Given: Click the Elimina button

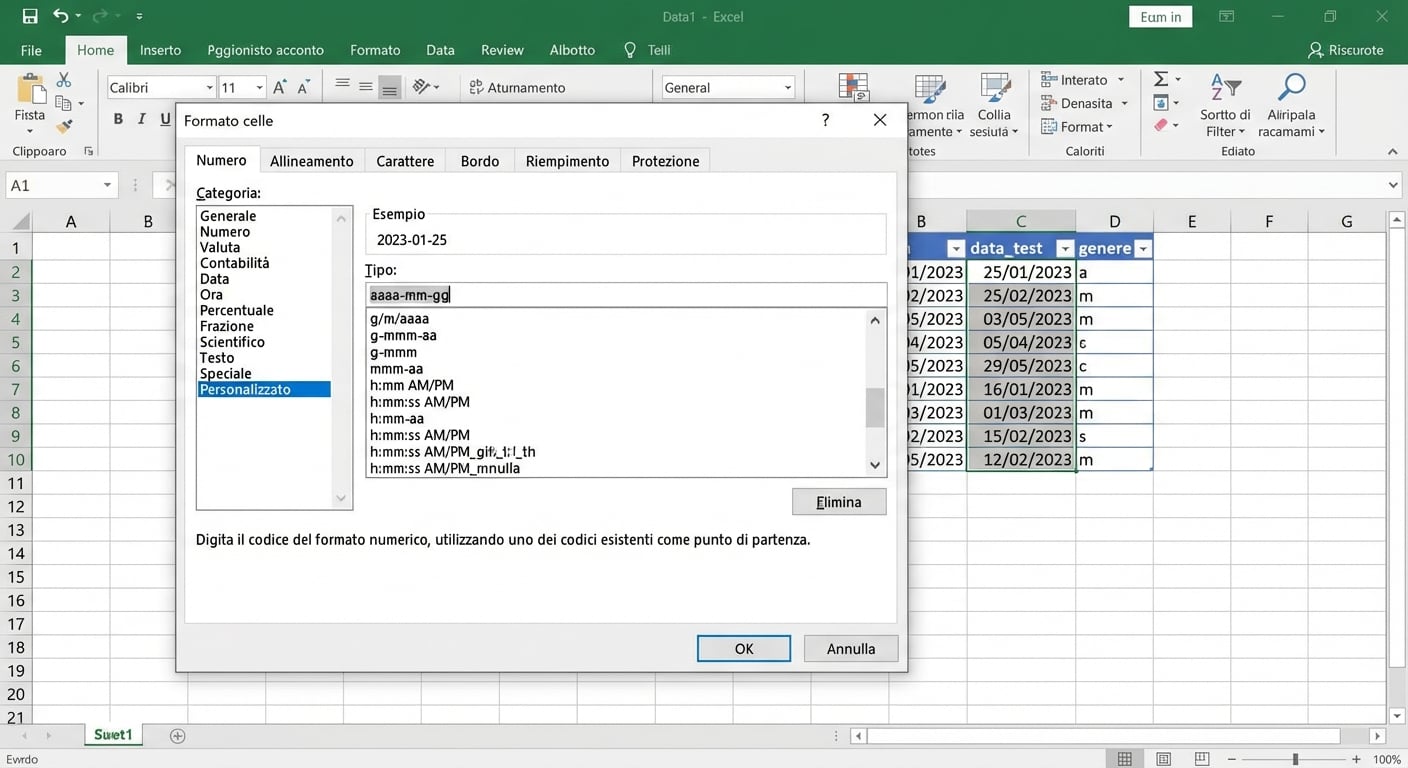Looking at the screenshot, I should click(839, 502).
